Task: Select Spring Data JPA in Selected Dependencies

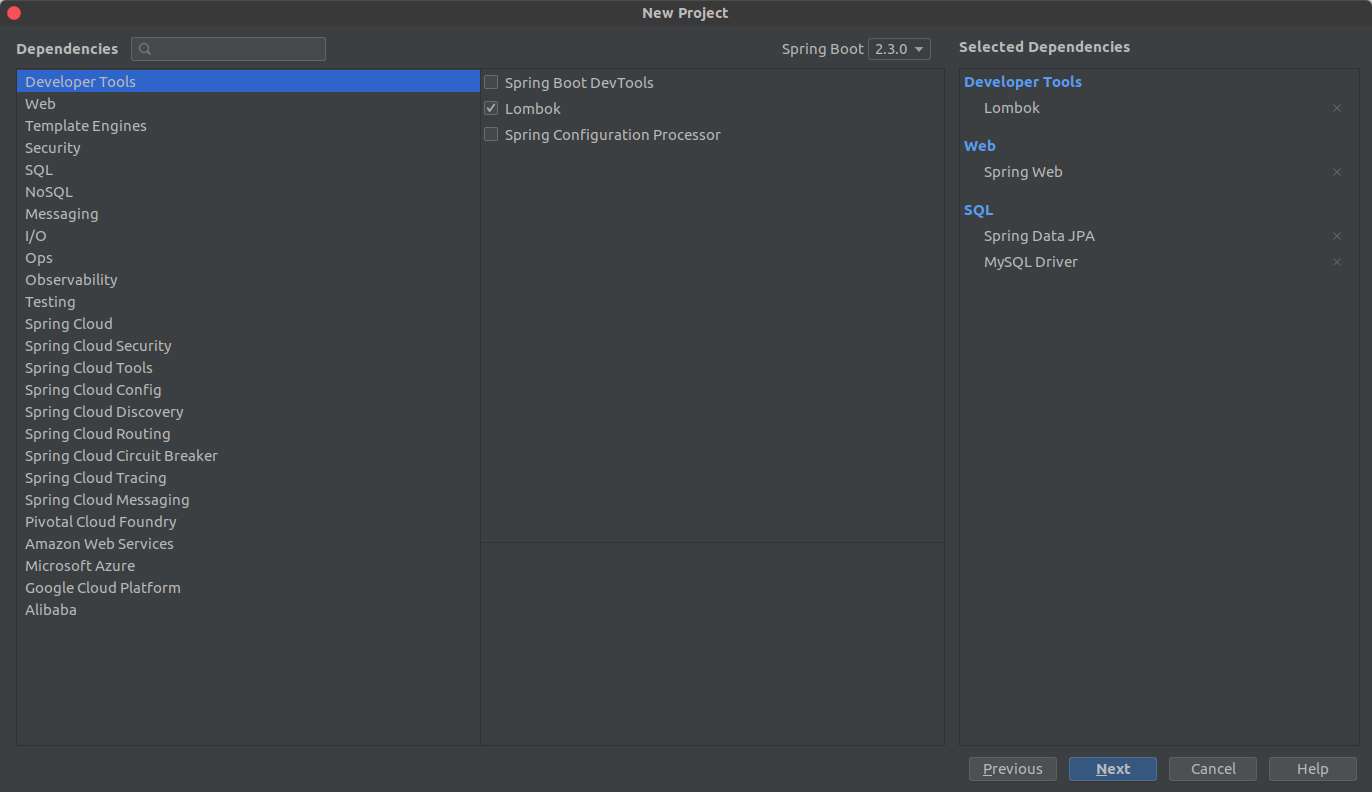Action: [1039, 236]
